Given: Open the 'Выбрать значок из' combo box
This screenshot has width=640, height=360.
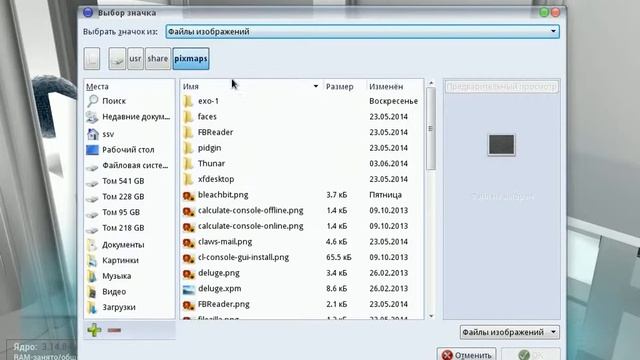Looking at the screenshot, I should tap(362, 31).
